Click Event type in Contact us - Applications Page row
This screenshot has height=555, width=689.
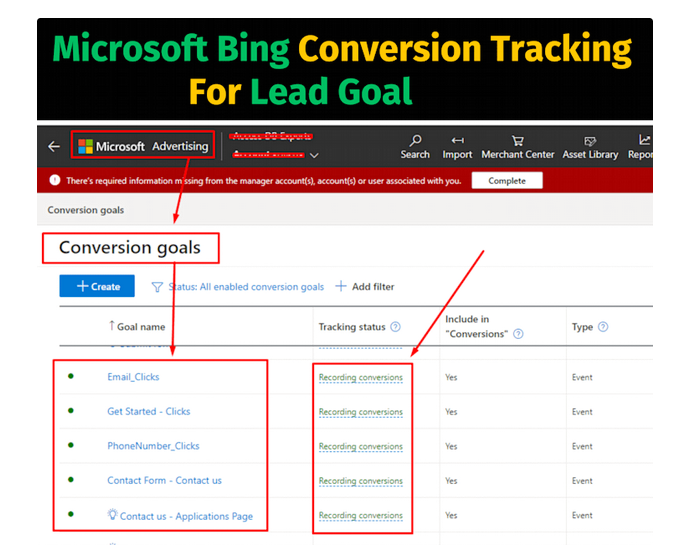point(582,515)
